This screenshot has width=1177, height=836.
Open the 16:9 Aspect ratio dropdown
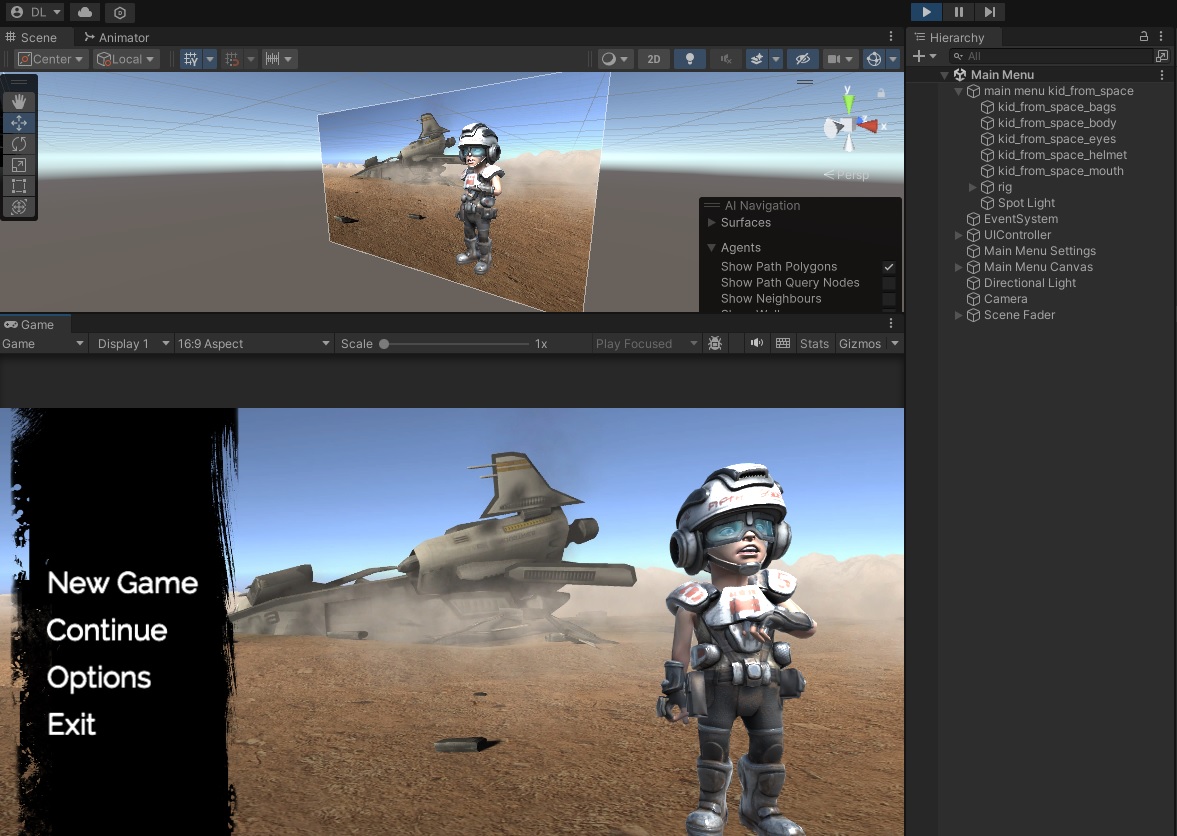click(x=252, y=343)
